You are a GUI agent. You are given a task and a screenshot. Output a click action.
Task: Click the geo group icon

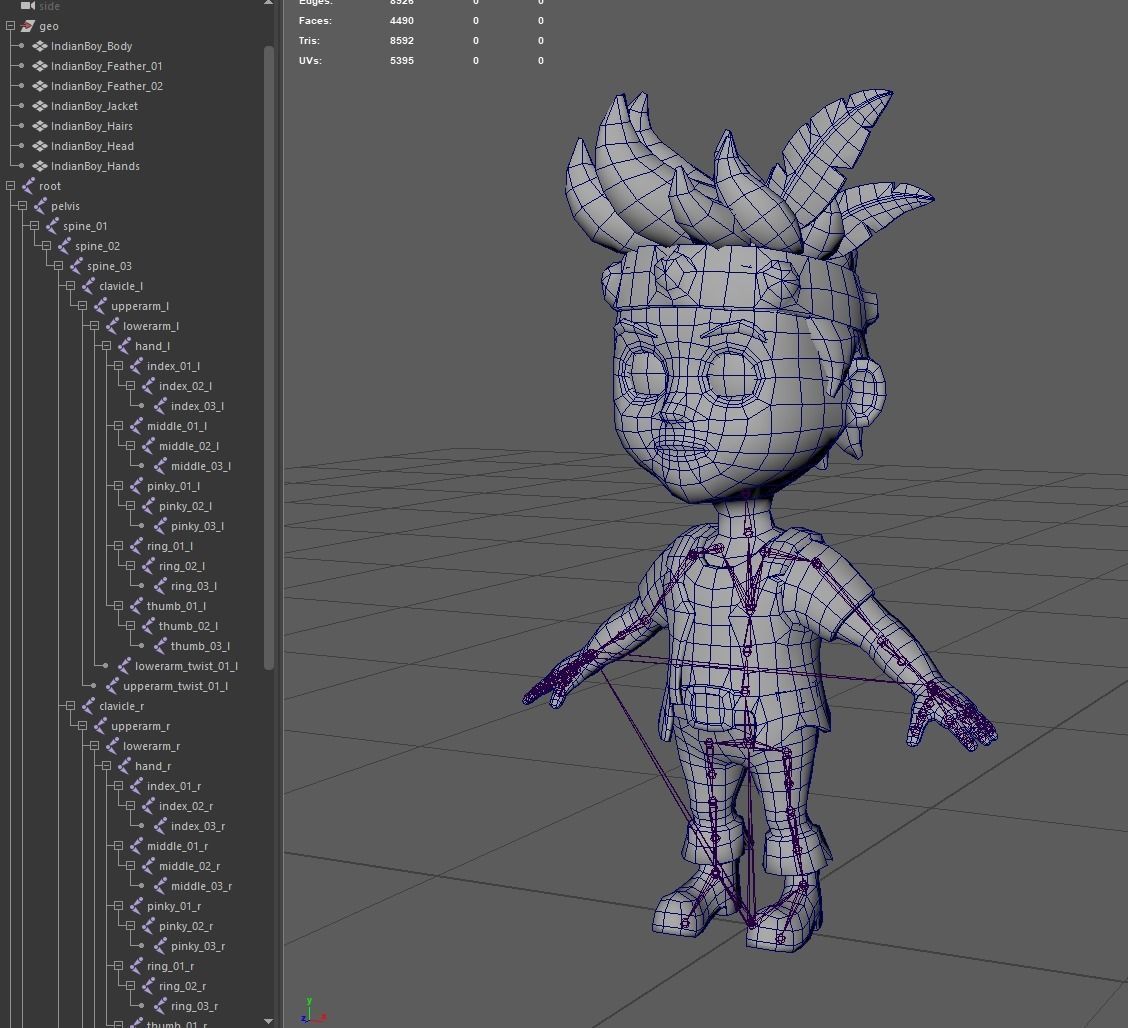coord(28,26)
